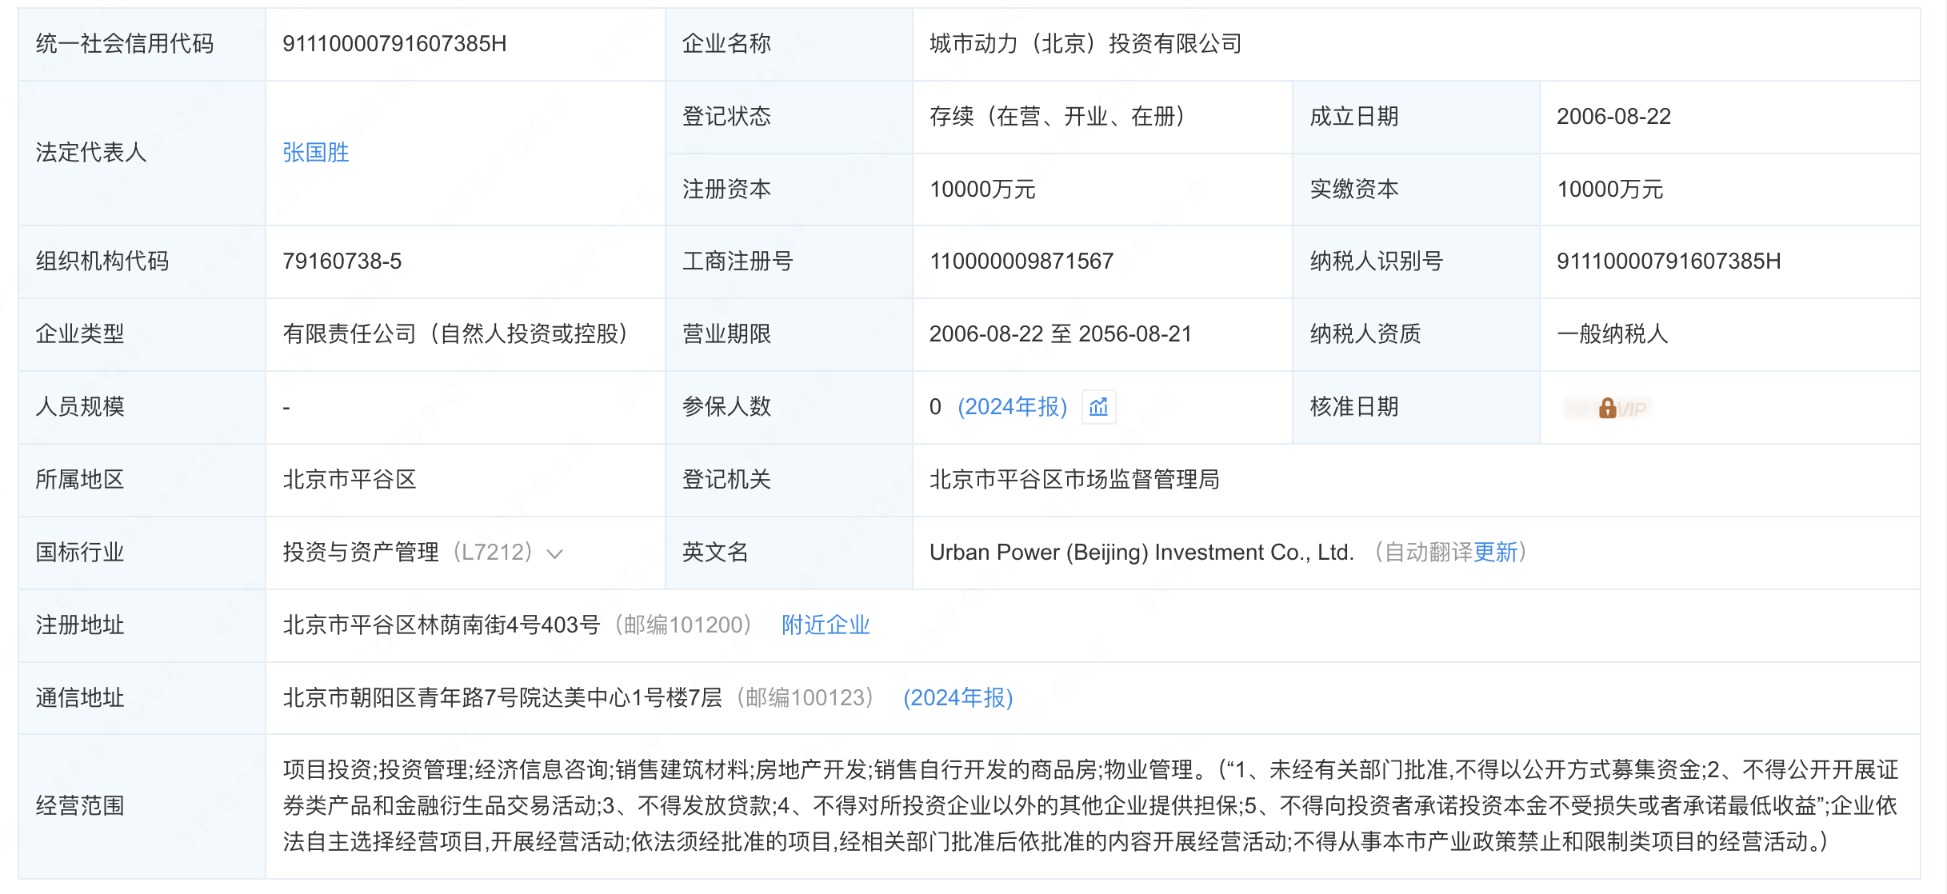Click taxpayer ID value beside 纳税人识别号
Image resolution: width=1947 pixels, height=894 pixels.
click(1668, 261)
